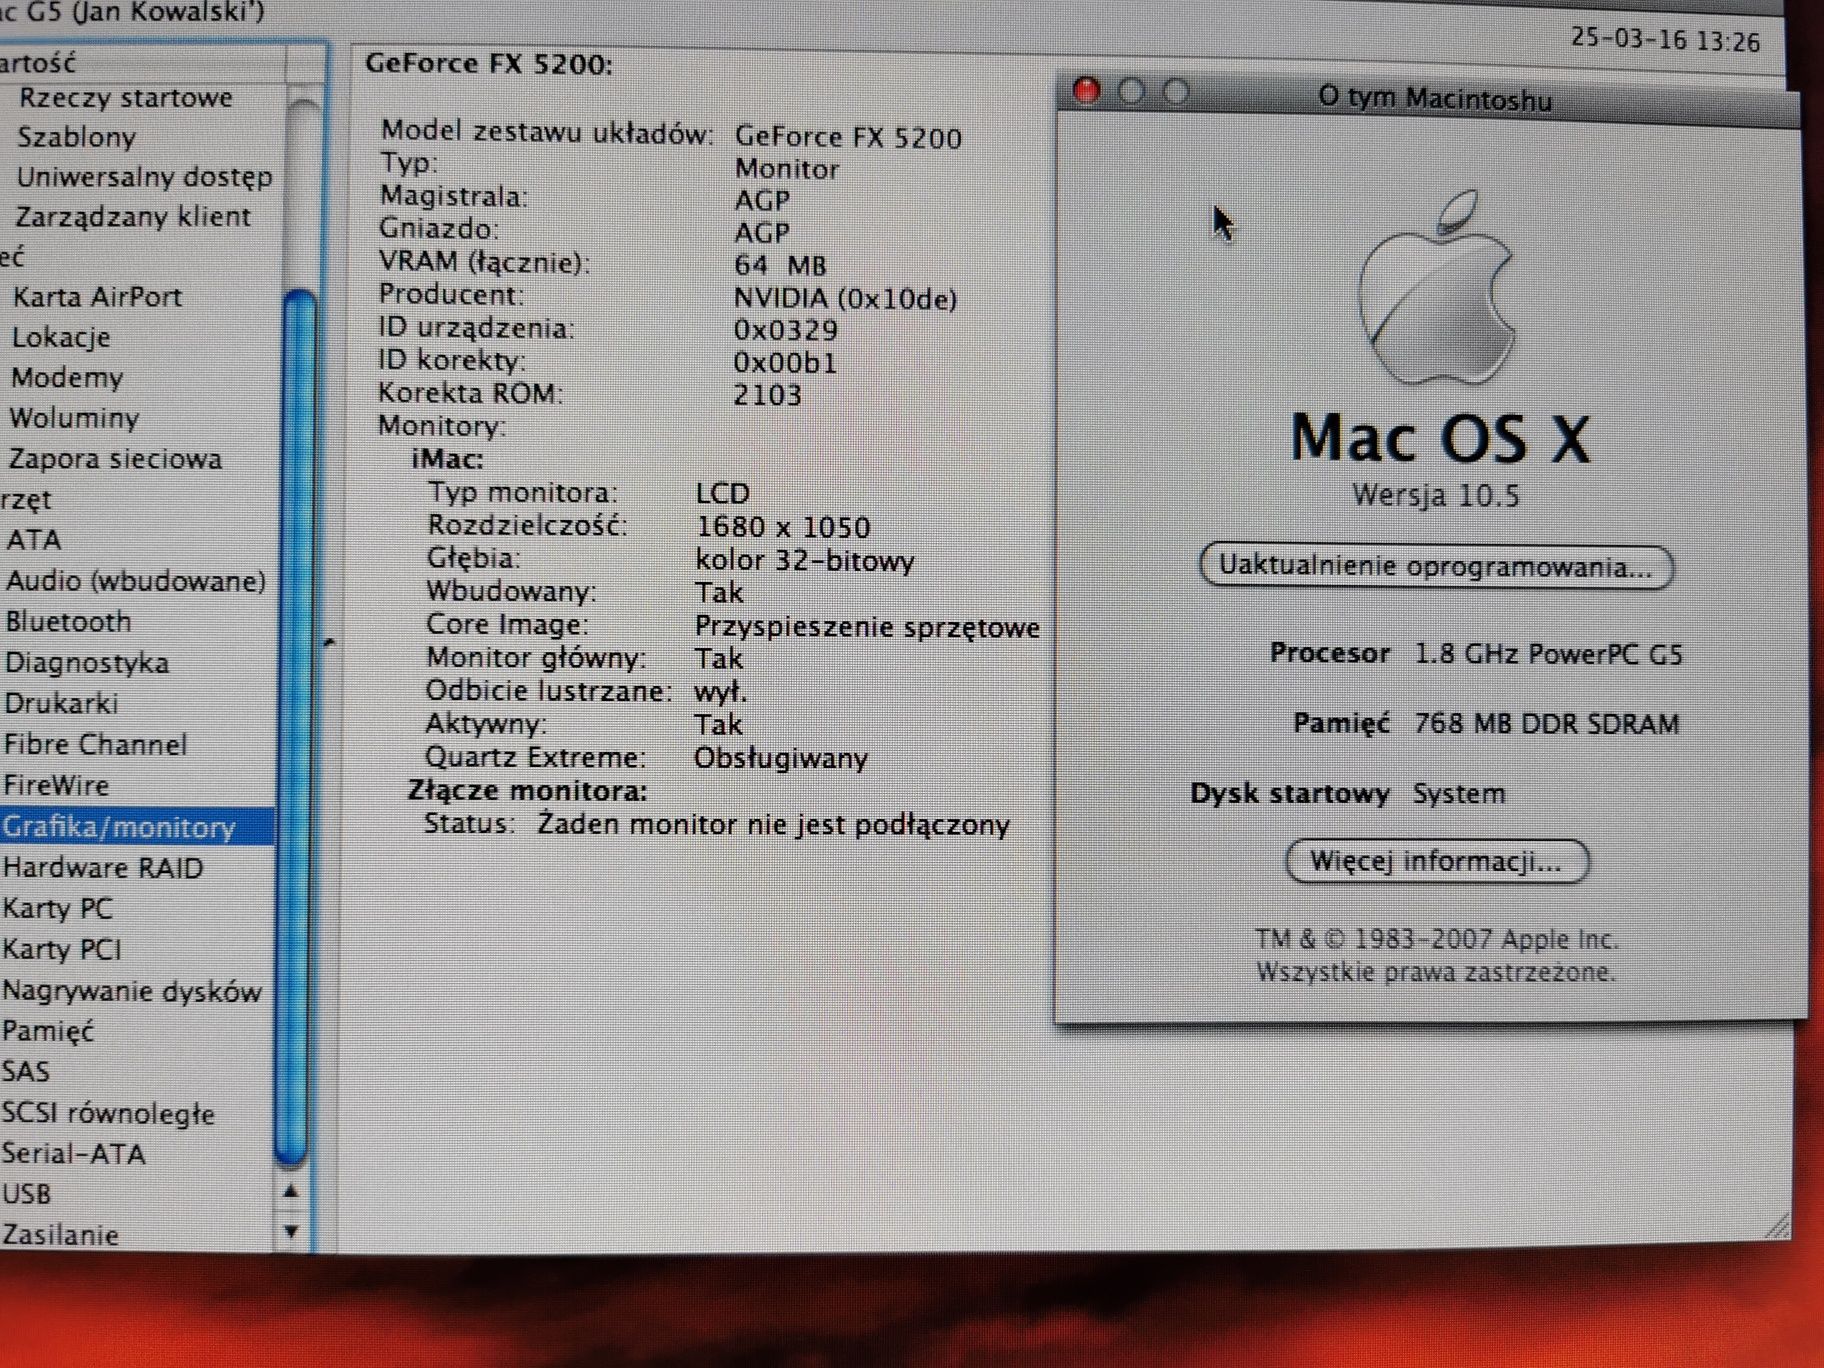This screenshot has width=1824, height=1368.
Task: Open Diagnostyka sidebar entry
Action: pyautogui.click(x=86, y=663)
